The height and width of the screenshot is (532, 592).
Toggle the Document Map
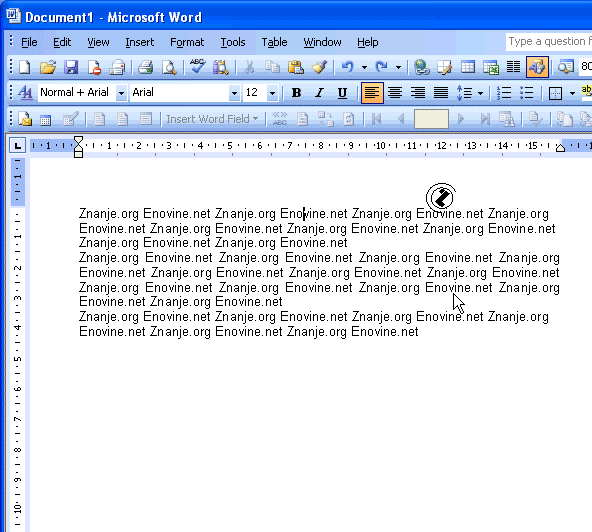566,68
